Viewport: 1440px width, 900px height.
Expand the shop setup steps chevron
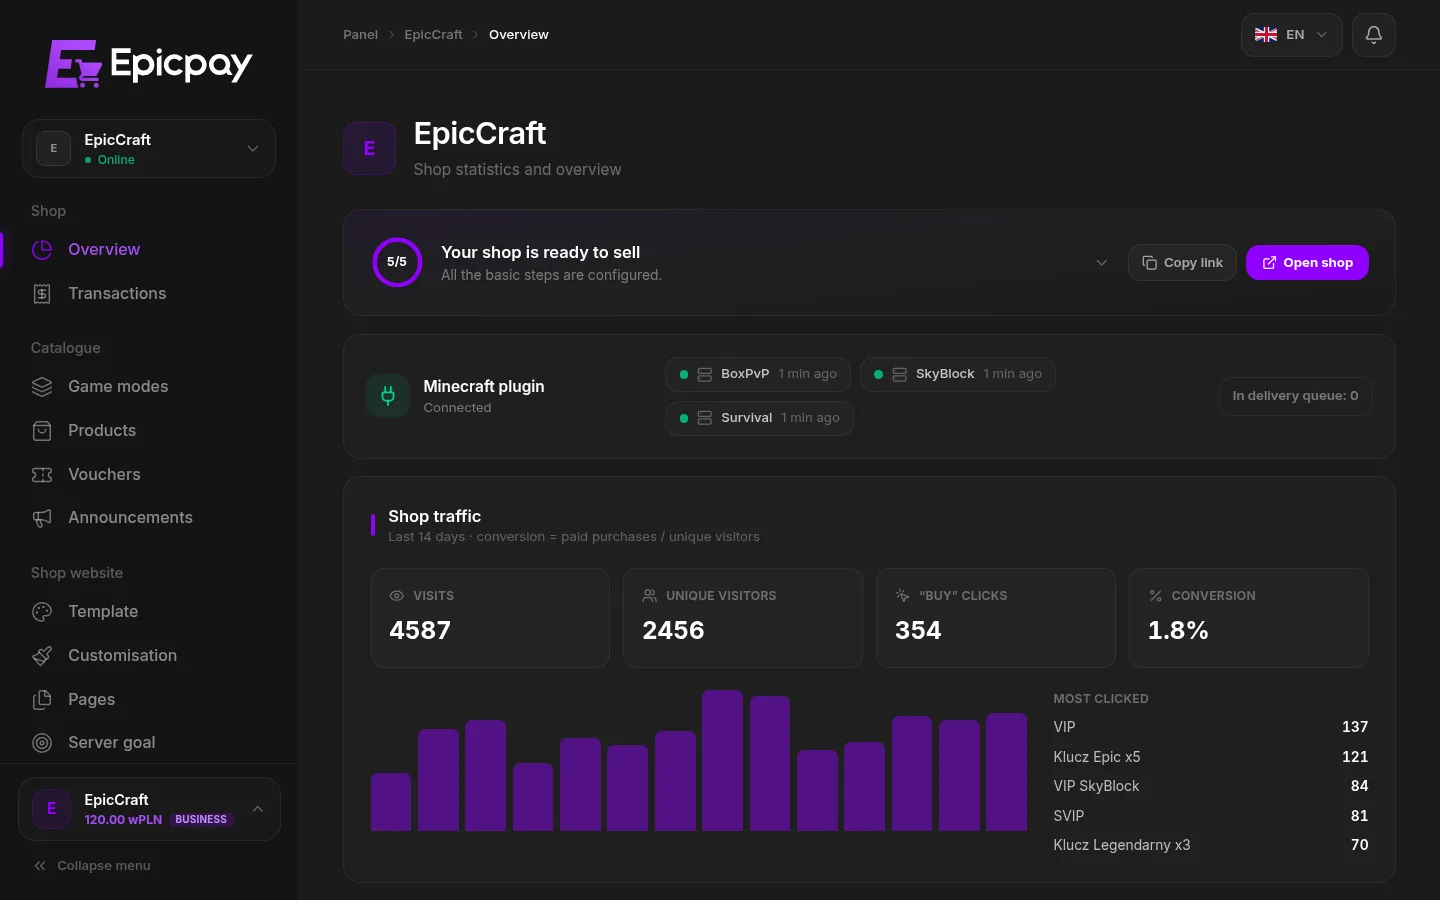[1102, 263]
